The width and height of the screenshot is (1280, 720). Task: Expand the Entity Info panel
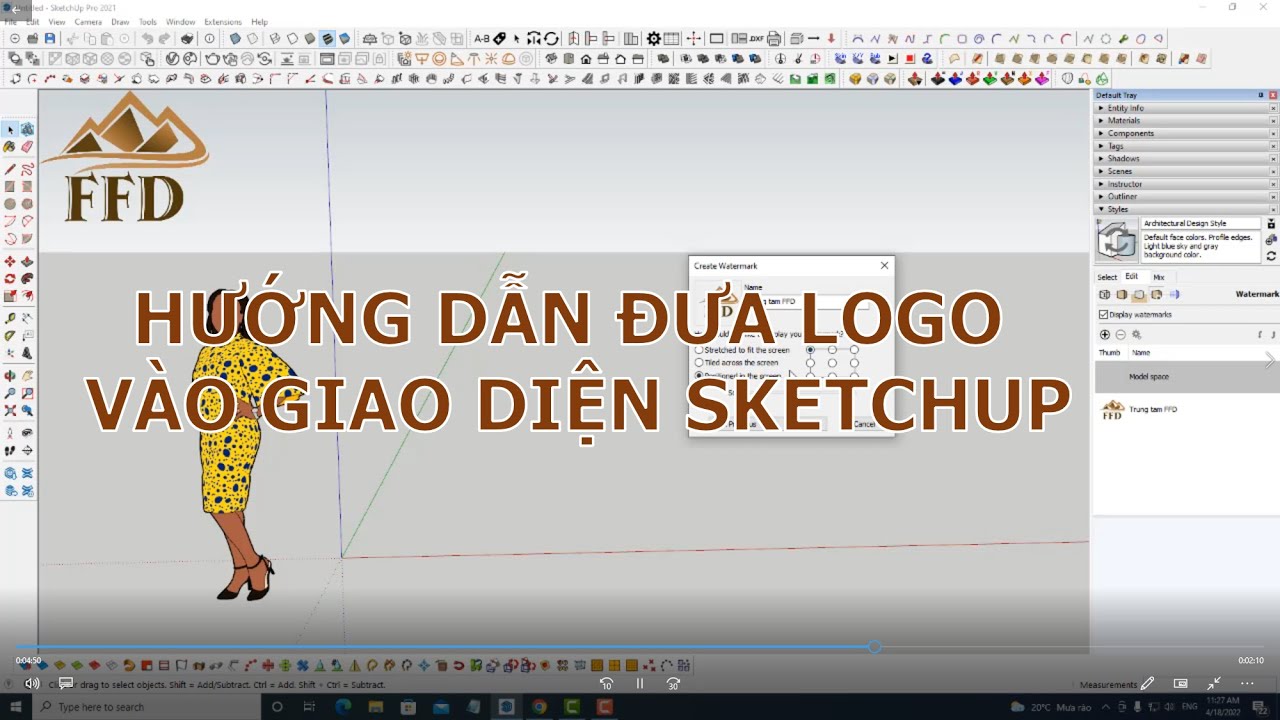[1185, 108]
